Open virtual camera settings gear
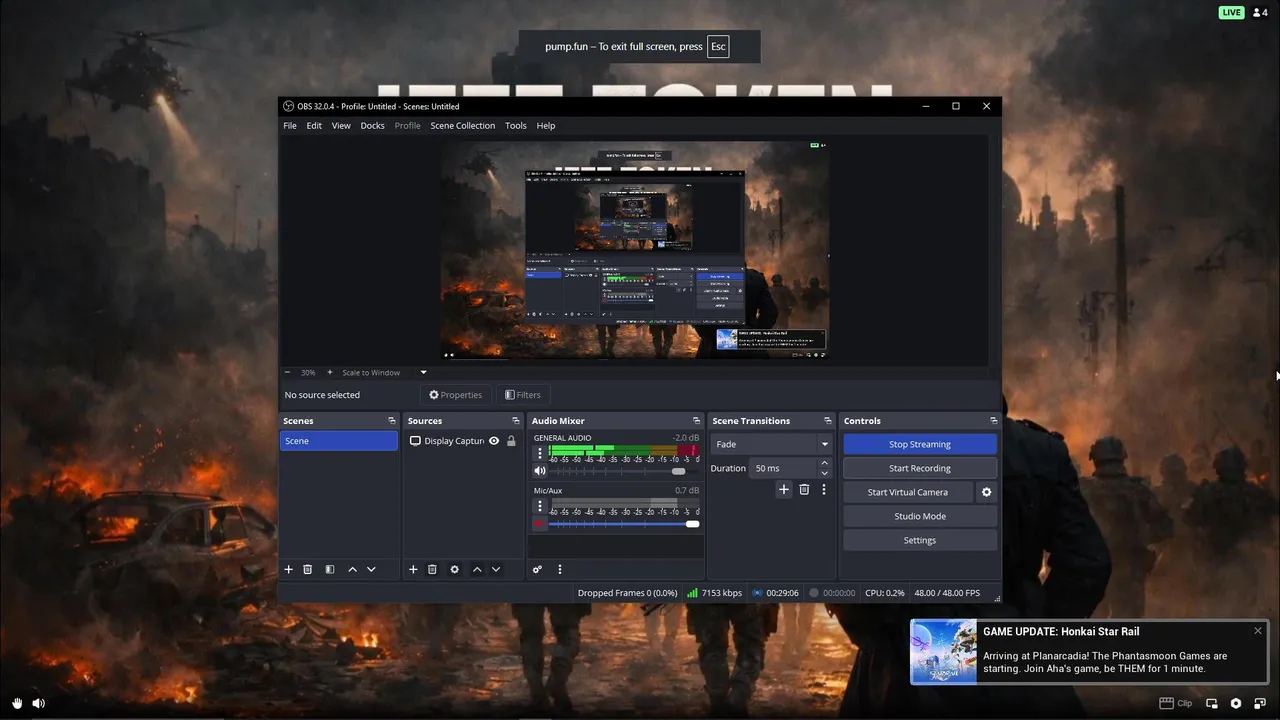 987,492
